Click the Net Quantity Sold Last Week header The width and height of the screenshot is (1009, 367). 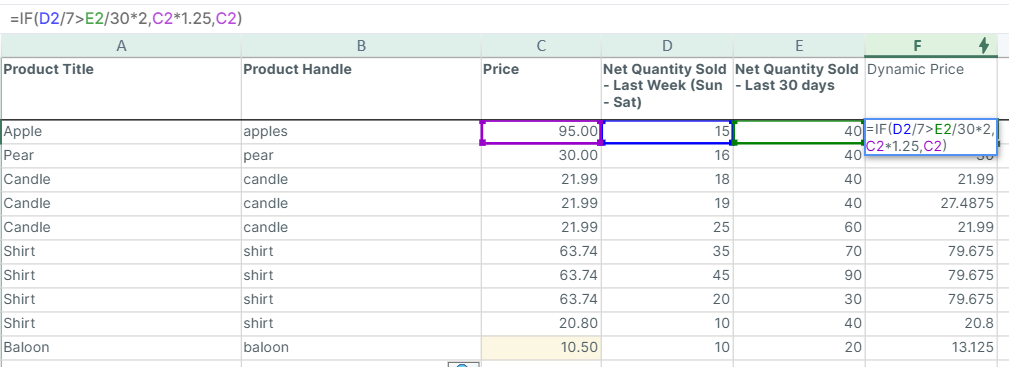(x=667, y=89)
